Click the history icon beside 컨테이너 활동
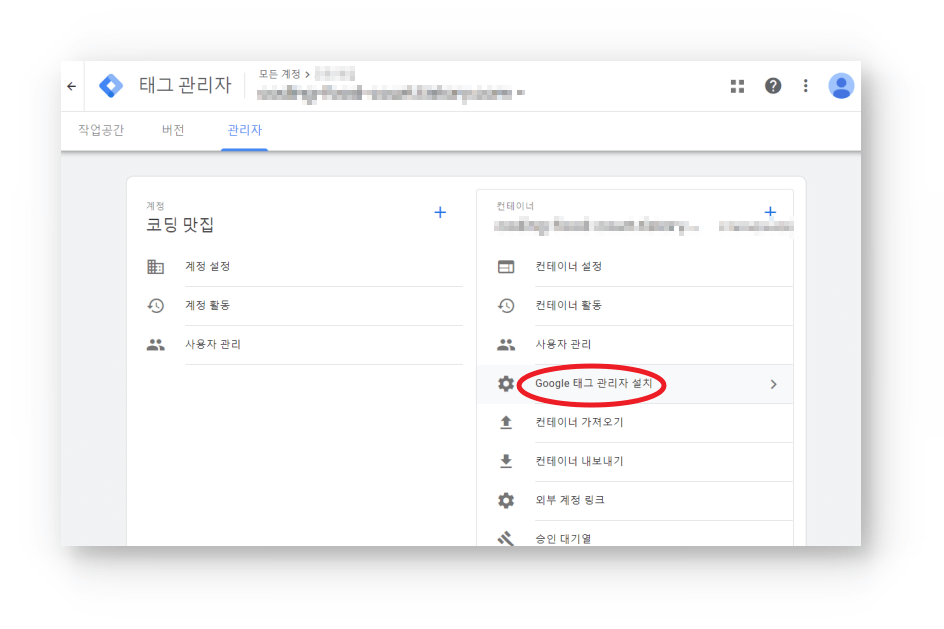The height and width of the screenshot is (629, 944). pos(506,305)
